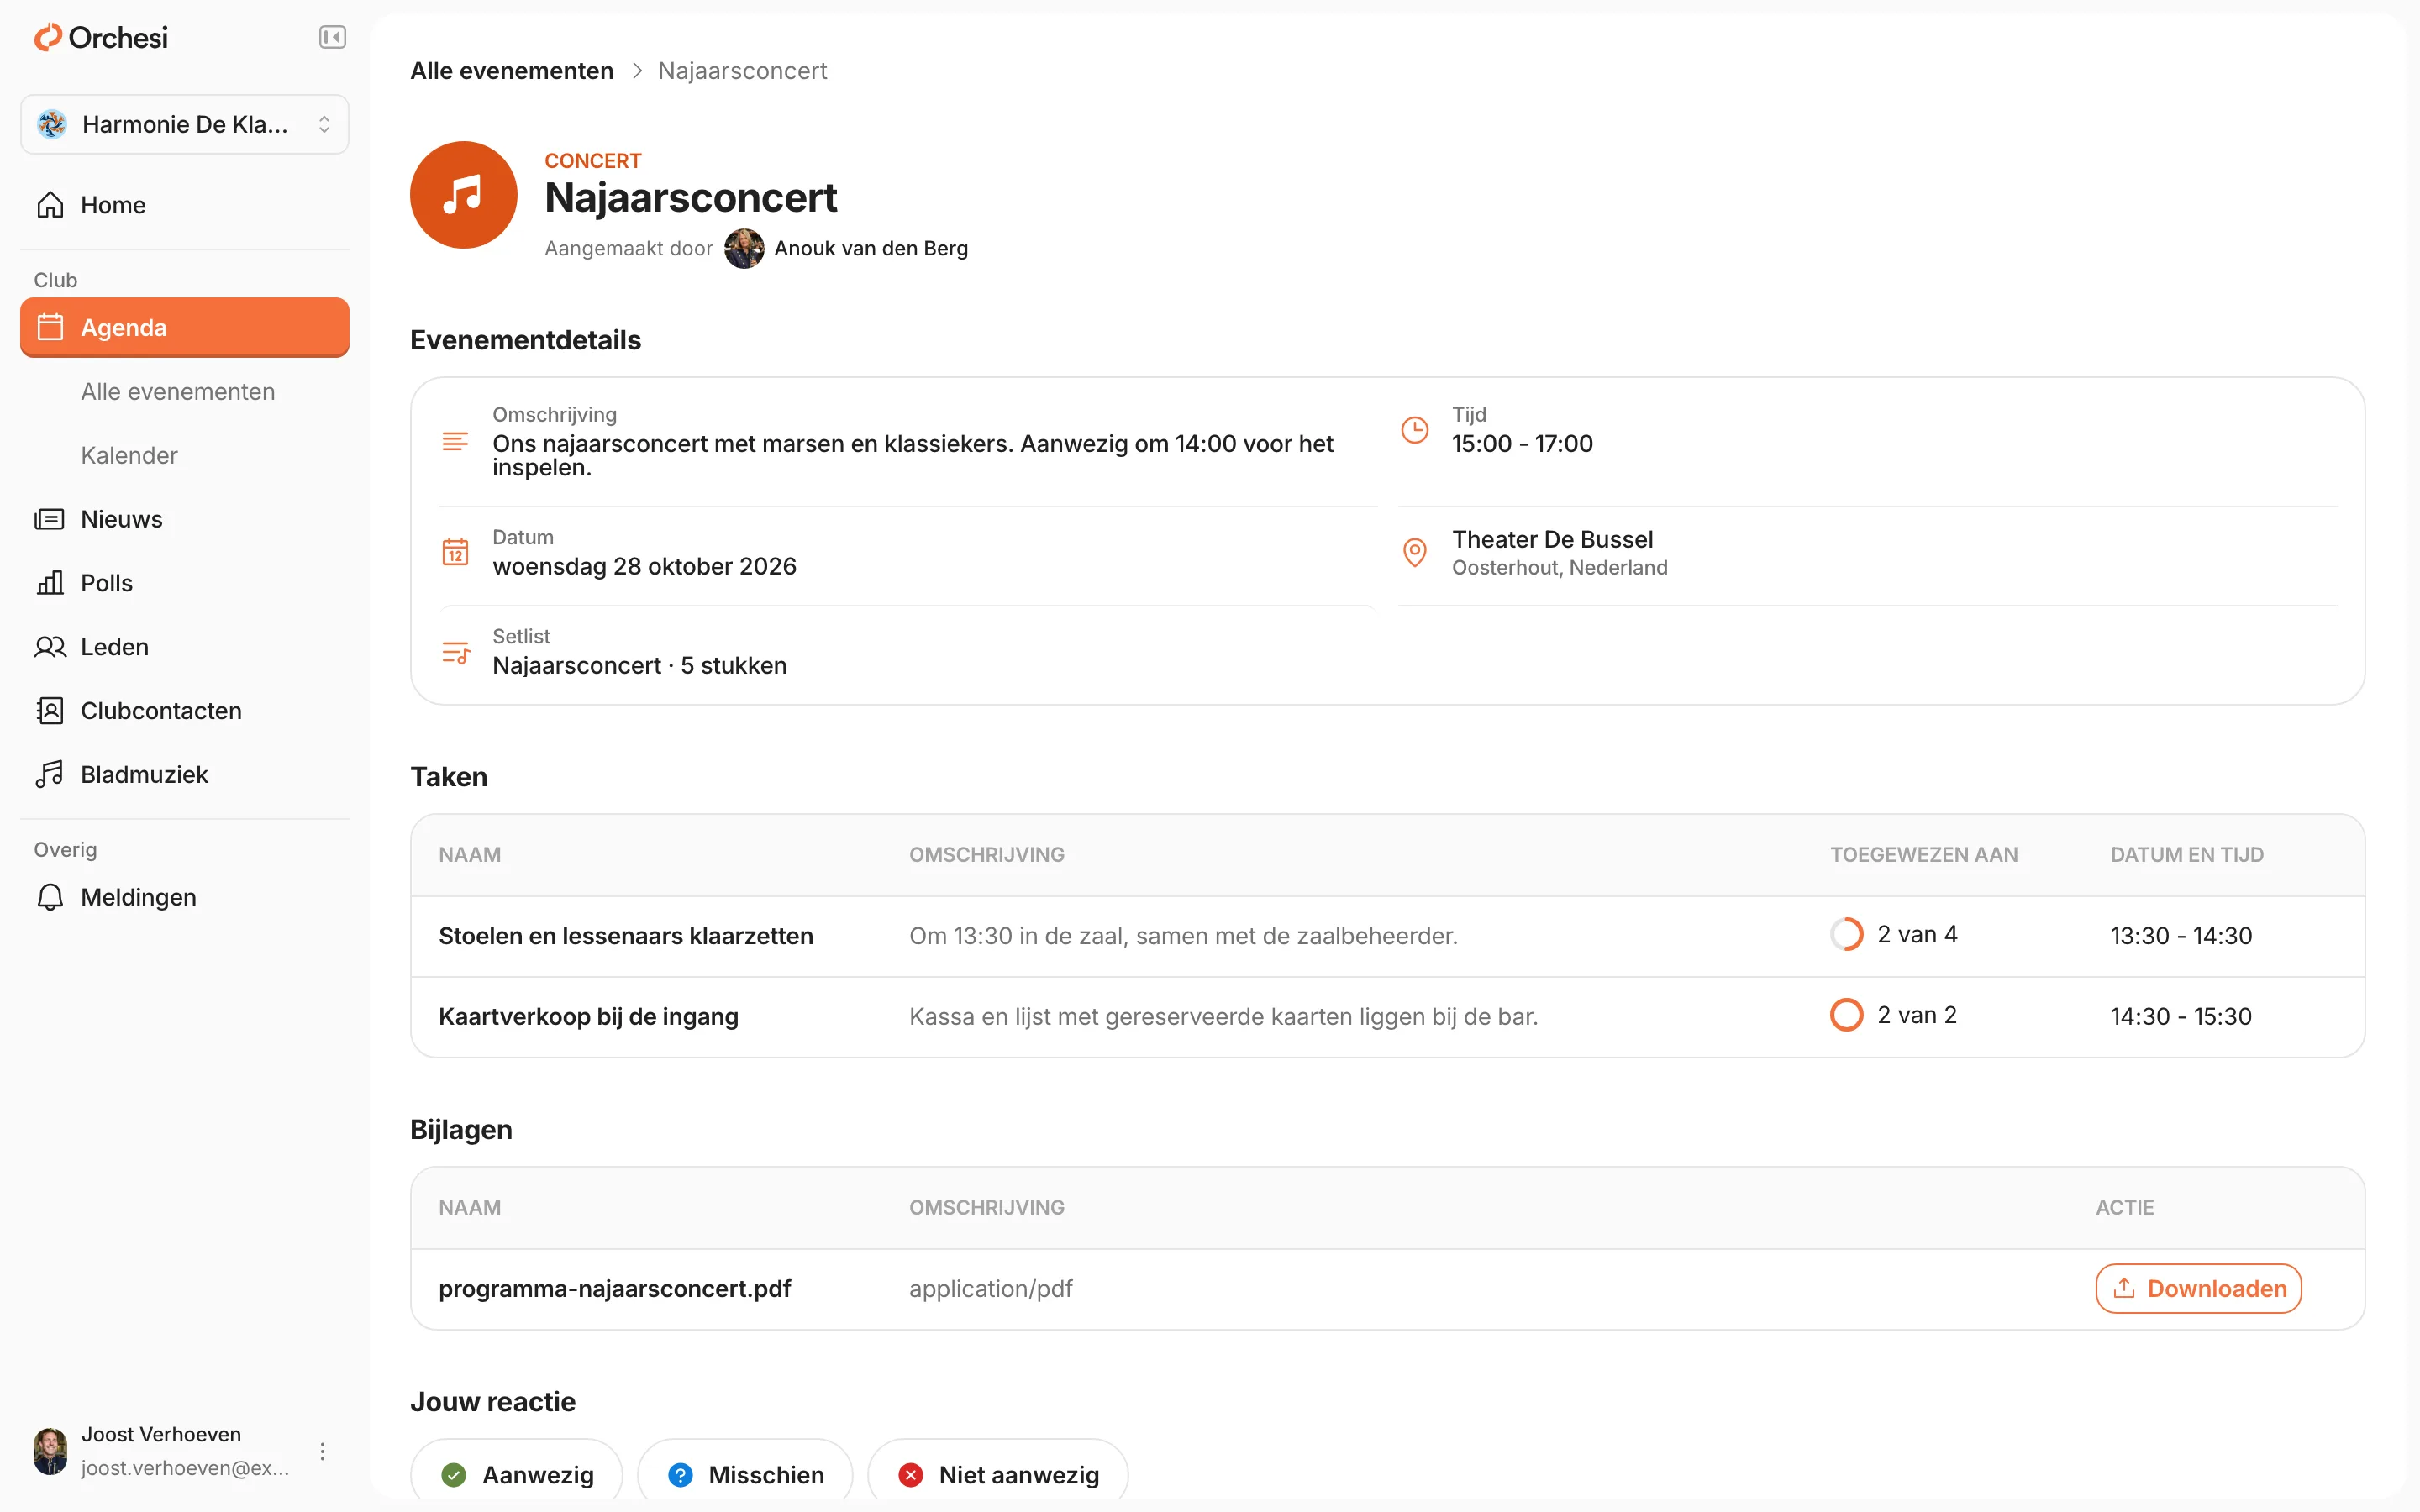
Task: Click the Agenda calendar icon
Action: click(50, 327)
